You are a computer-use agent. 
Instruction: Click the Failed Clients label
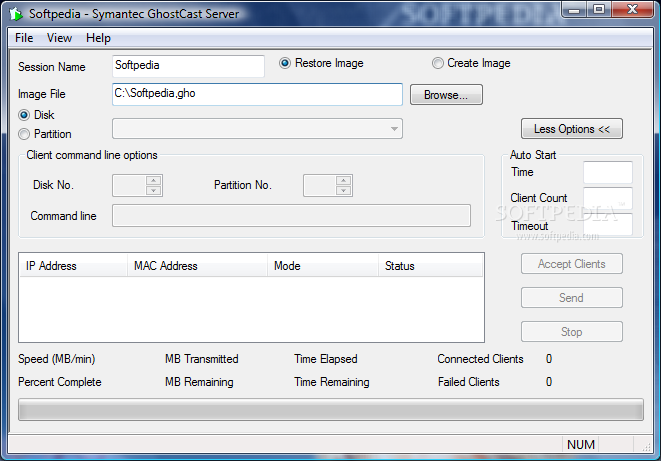tap(468, 382)
